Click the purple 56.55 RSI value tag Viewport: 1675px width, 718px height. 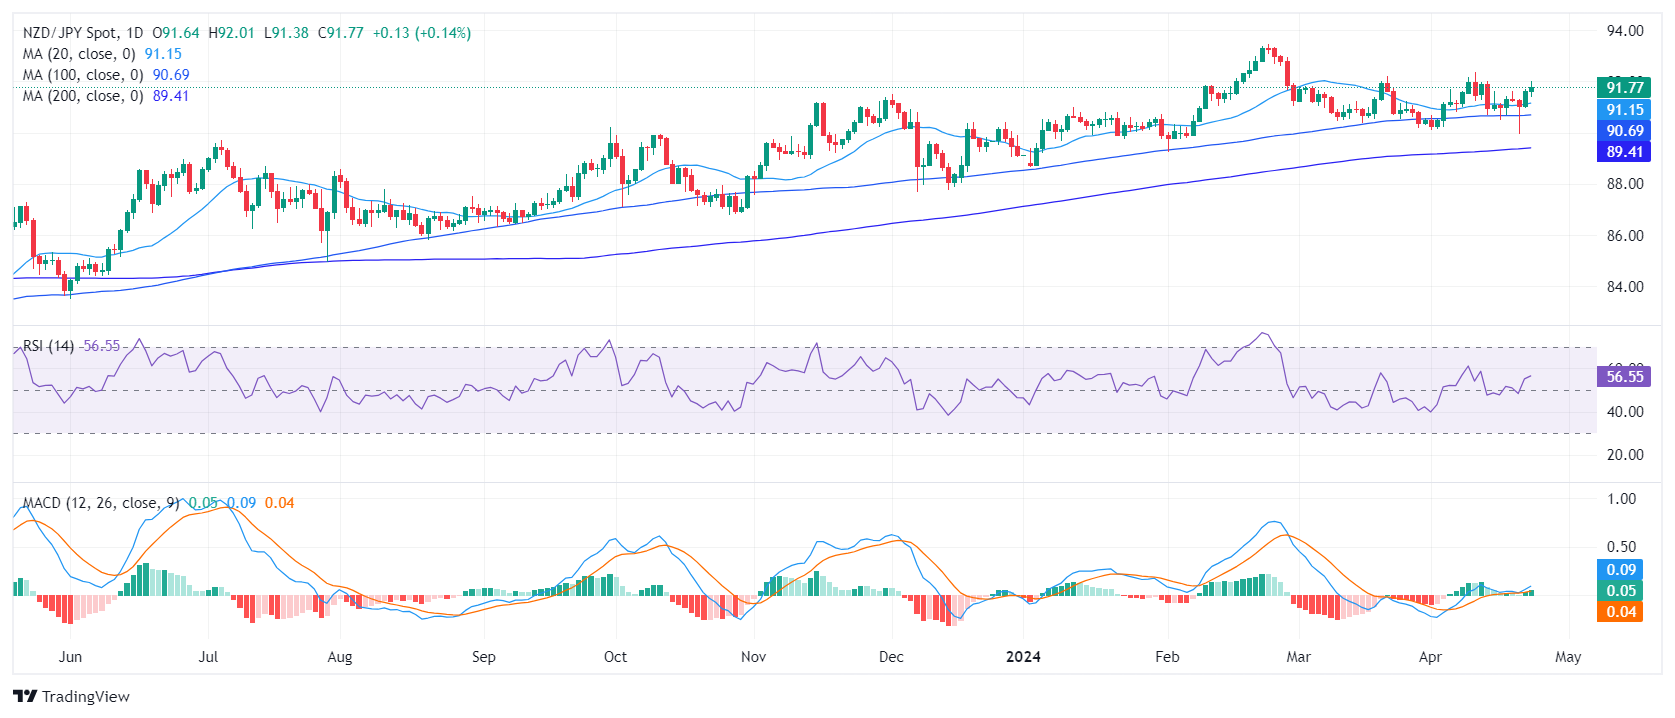[1624, 377]
